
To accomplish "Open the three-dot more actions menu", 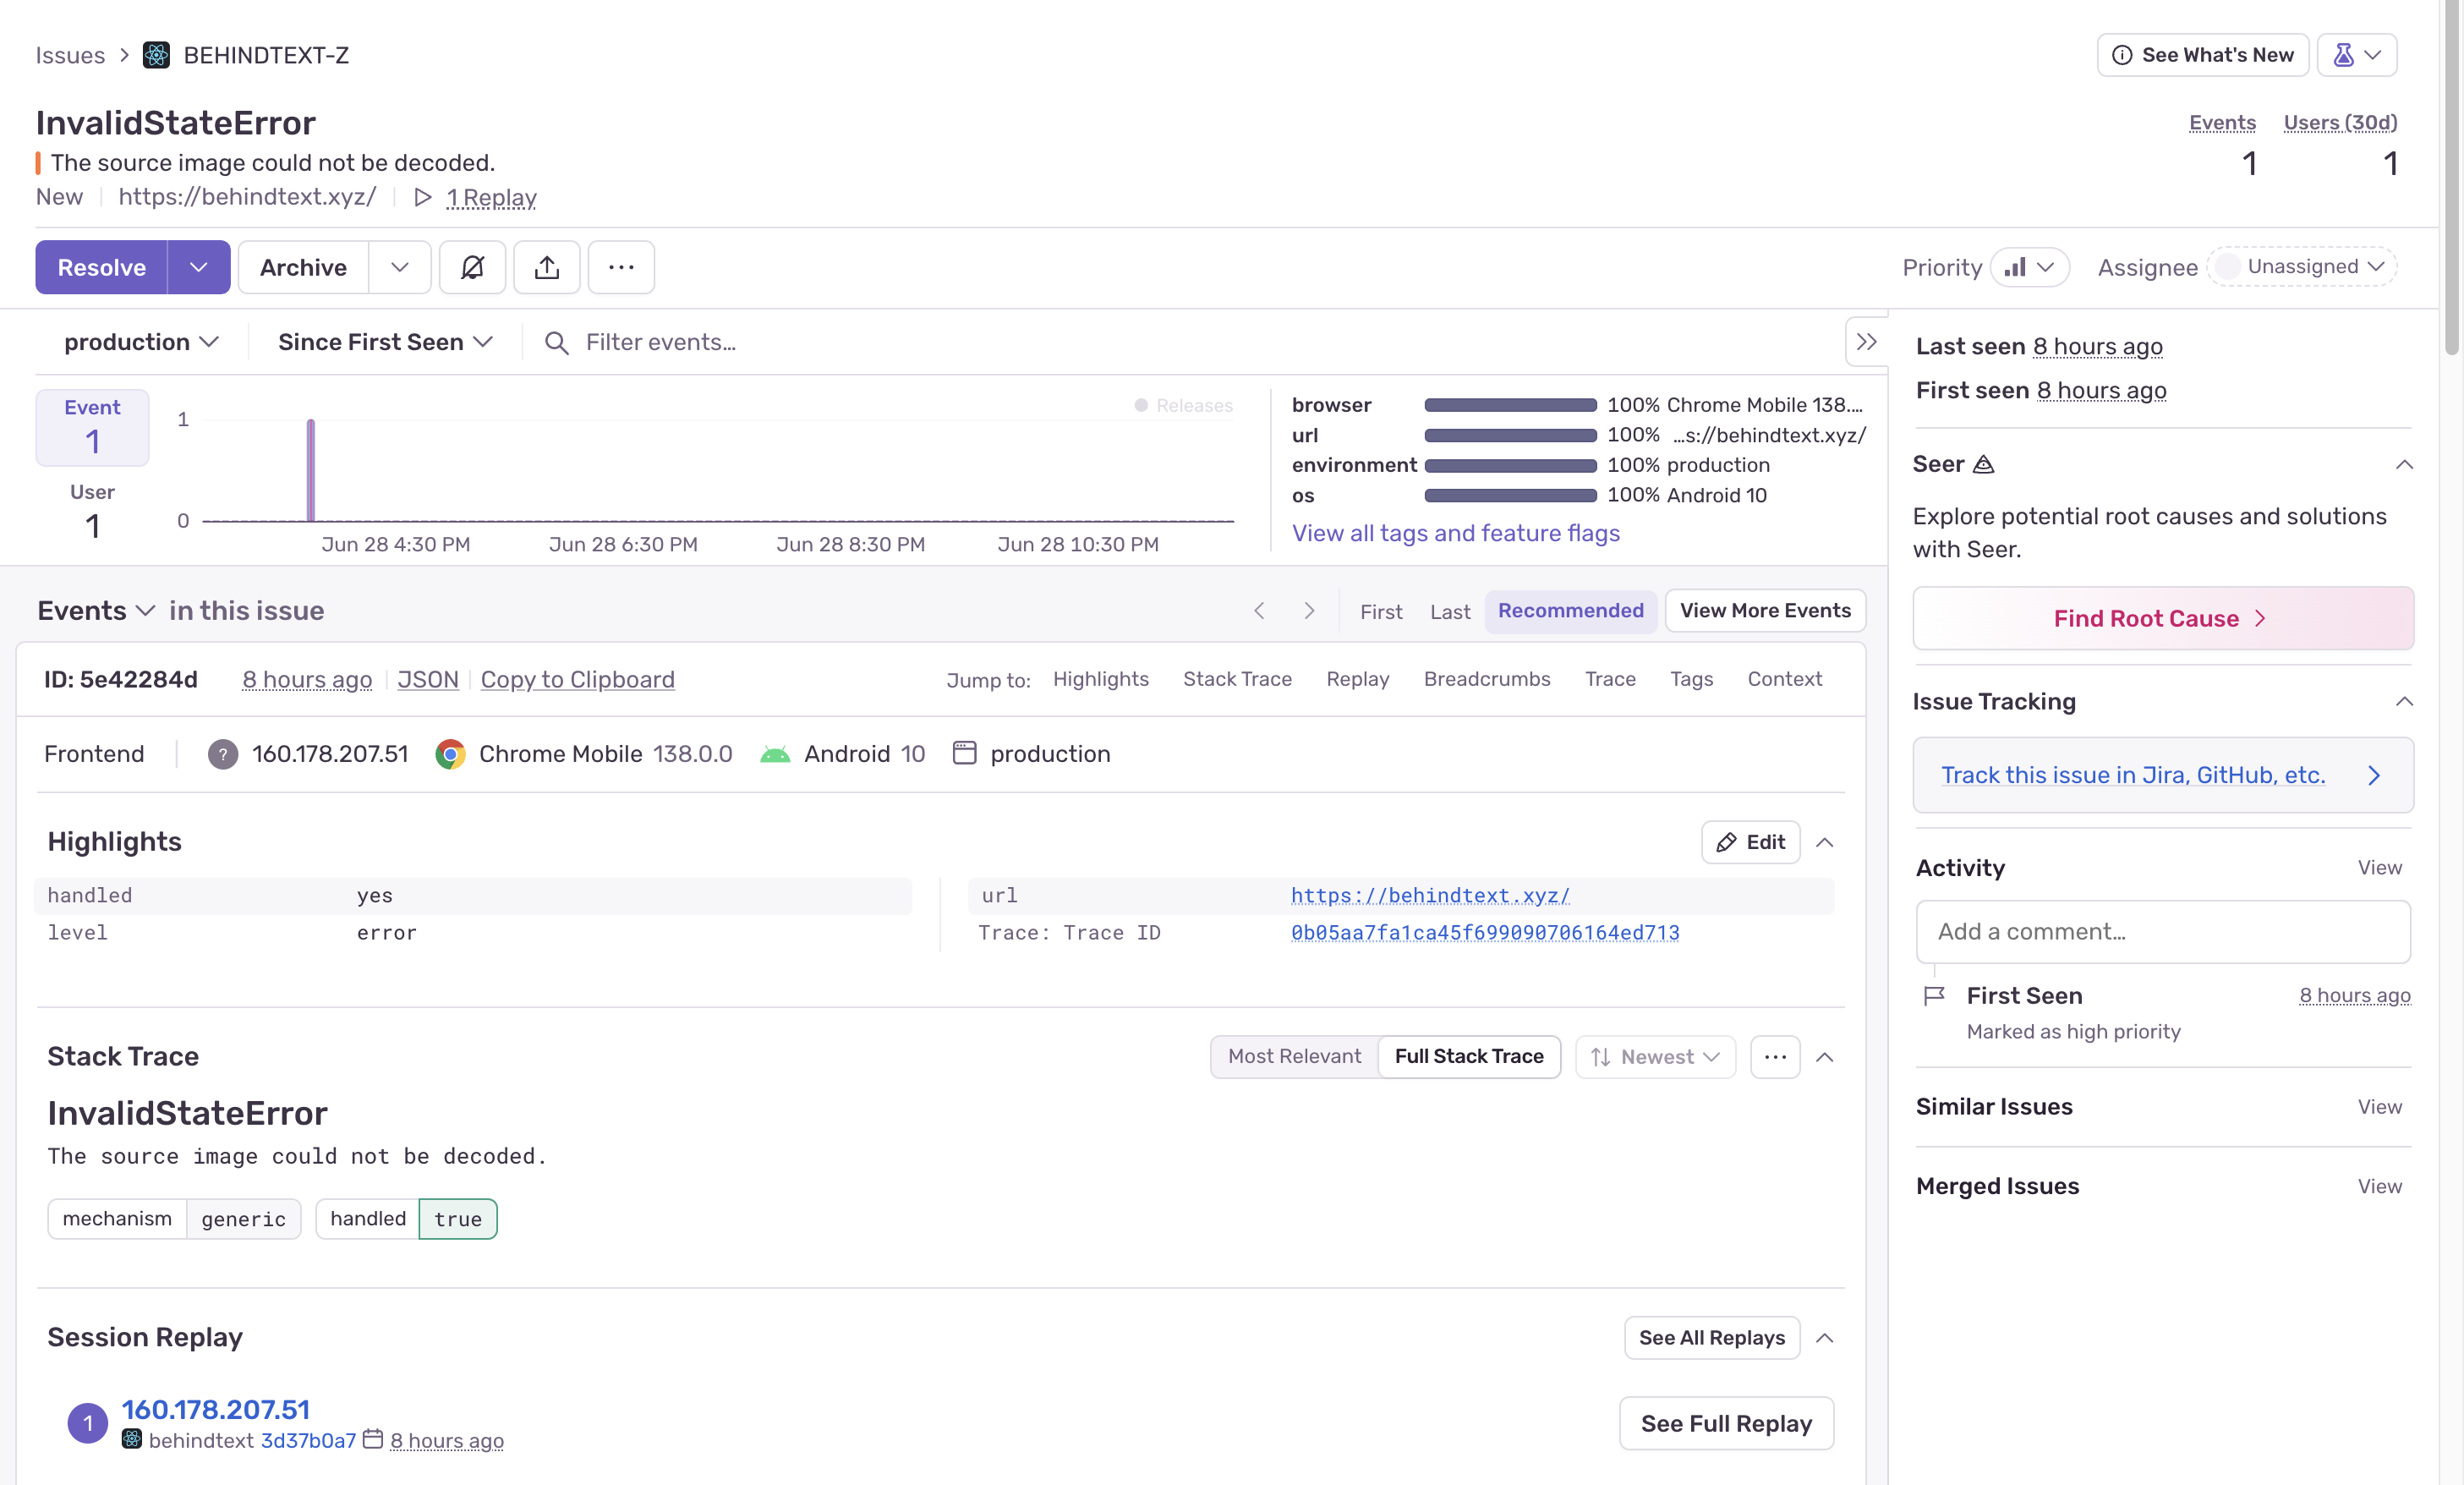I will point(621,267).
